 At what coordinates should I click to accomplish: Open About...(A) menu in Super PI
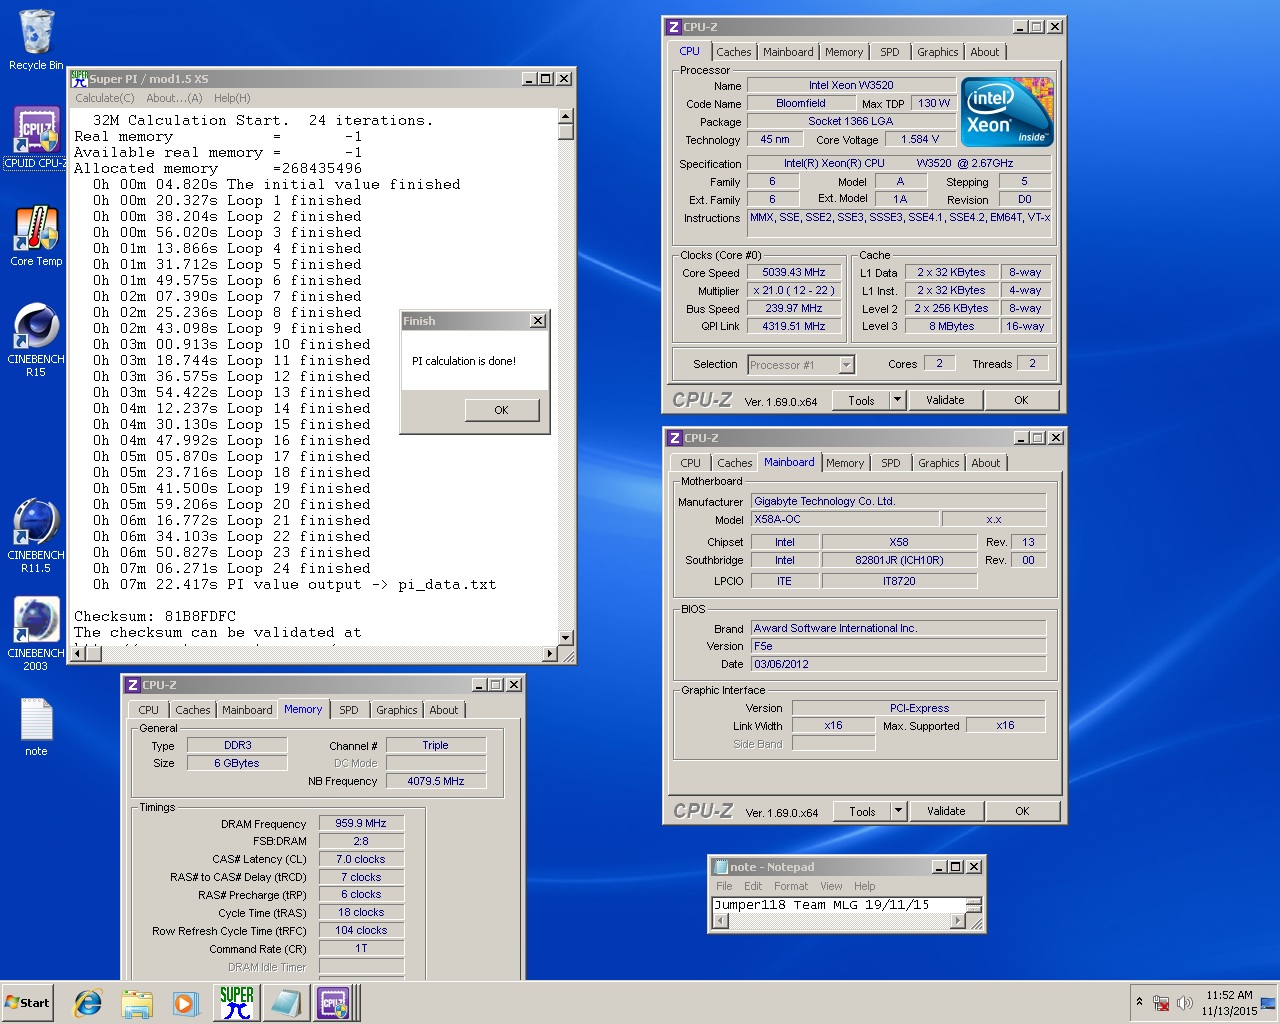[174, 98]
